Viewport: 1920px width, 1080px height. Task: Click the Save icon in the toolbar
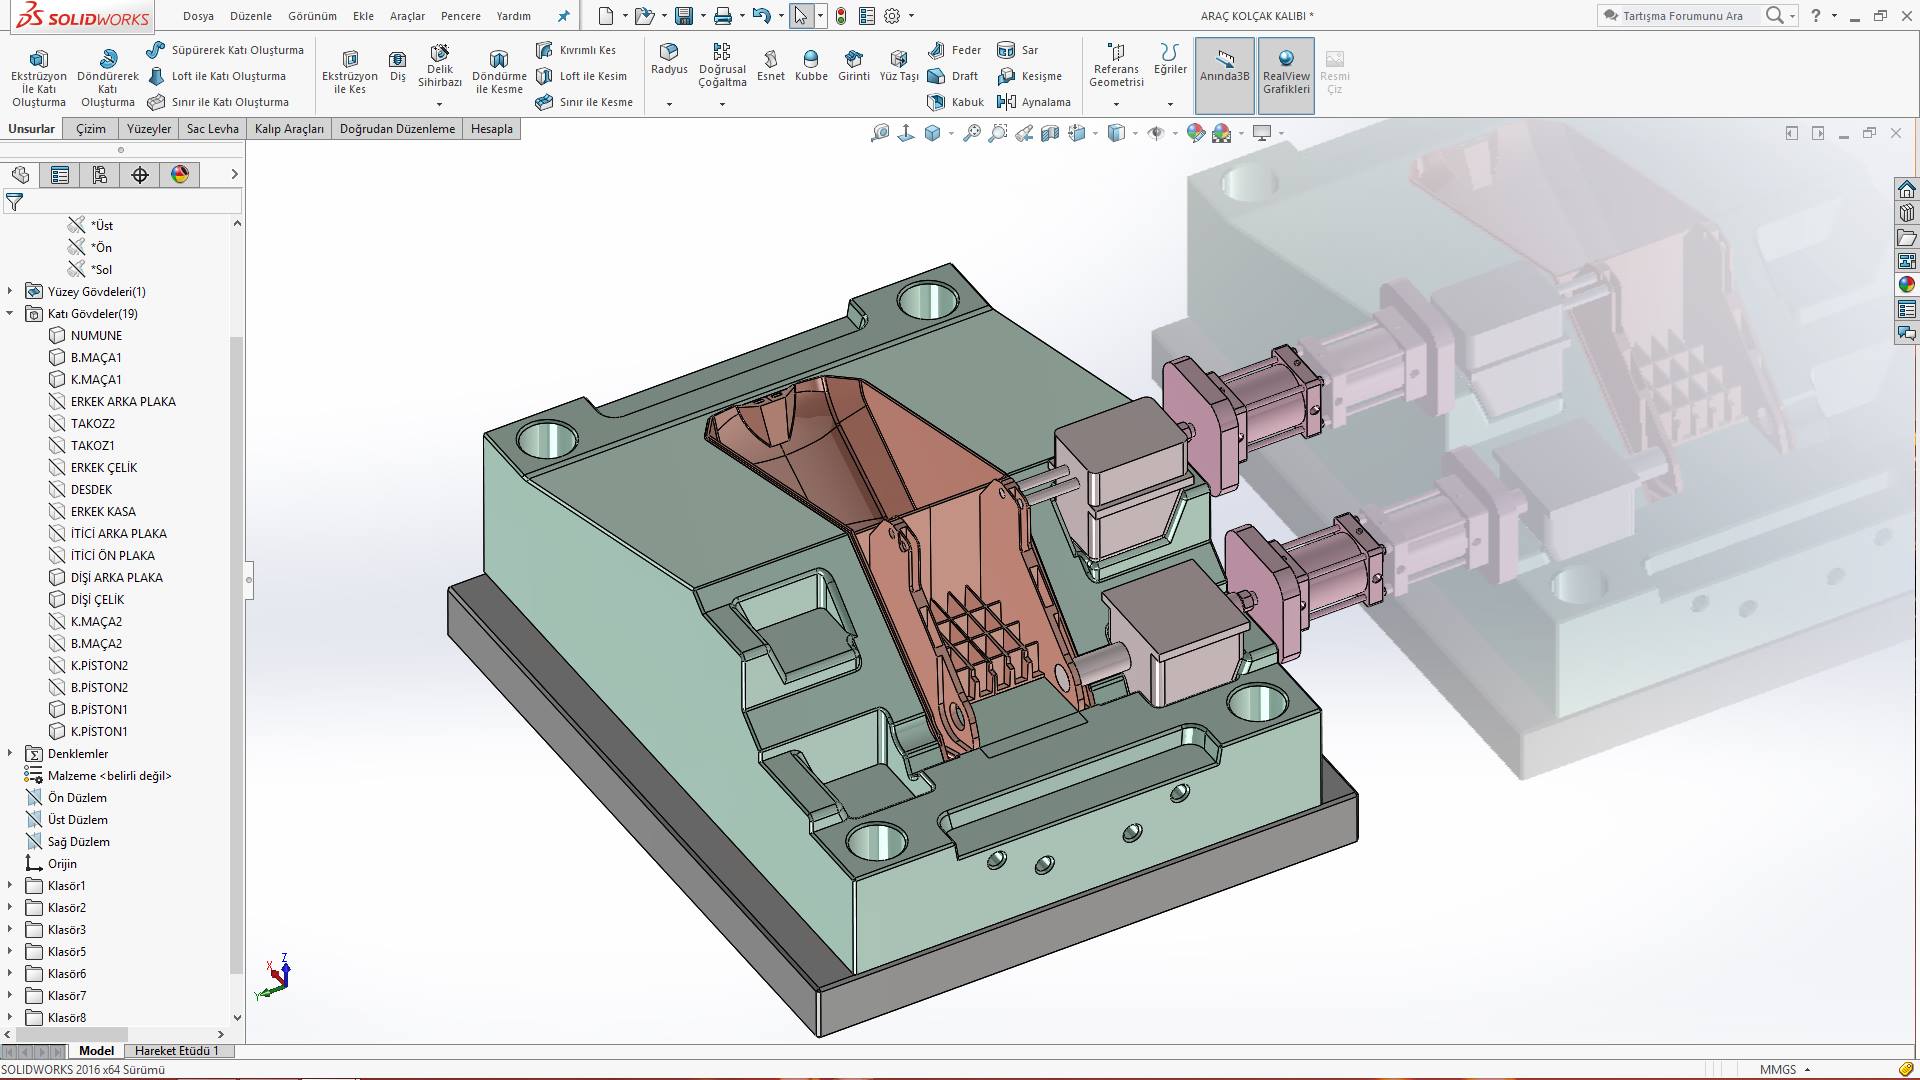tap(684, 16)
